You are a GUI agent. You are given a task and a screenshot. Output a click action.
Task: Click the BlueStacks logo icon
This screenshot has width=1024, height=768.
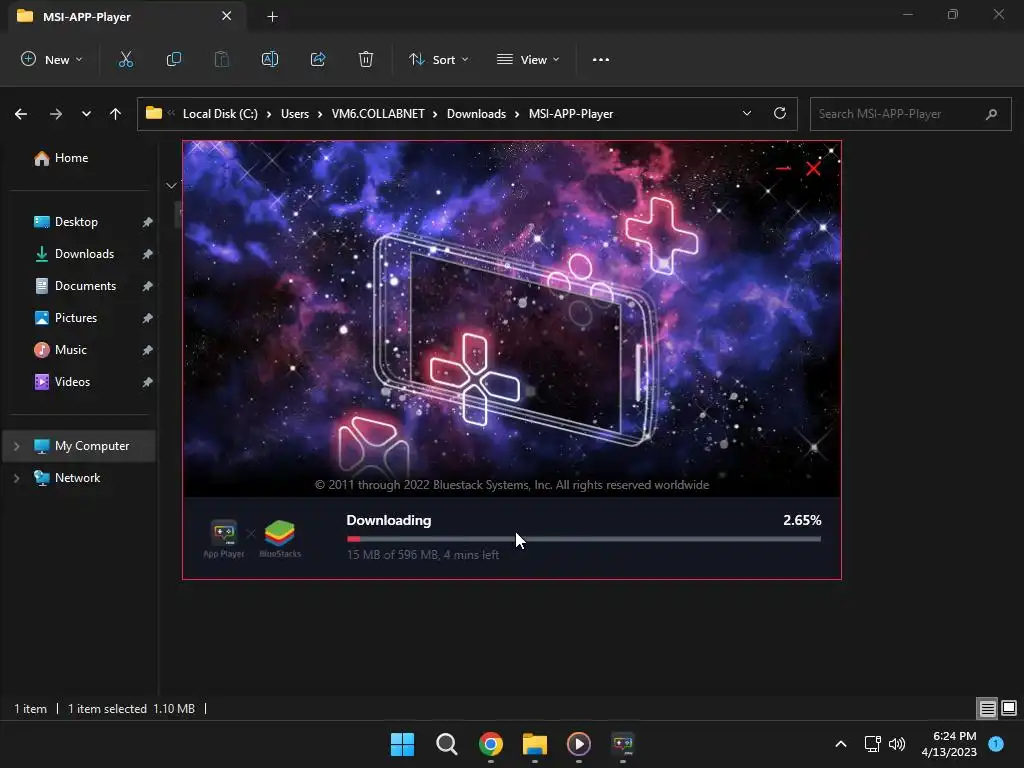[x=280, y=538]
